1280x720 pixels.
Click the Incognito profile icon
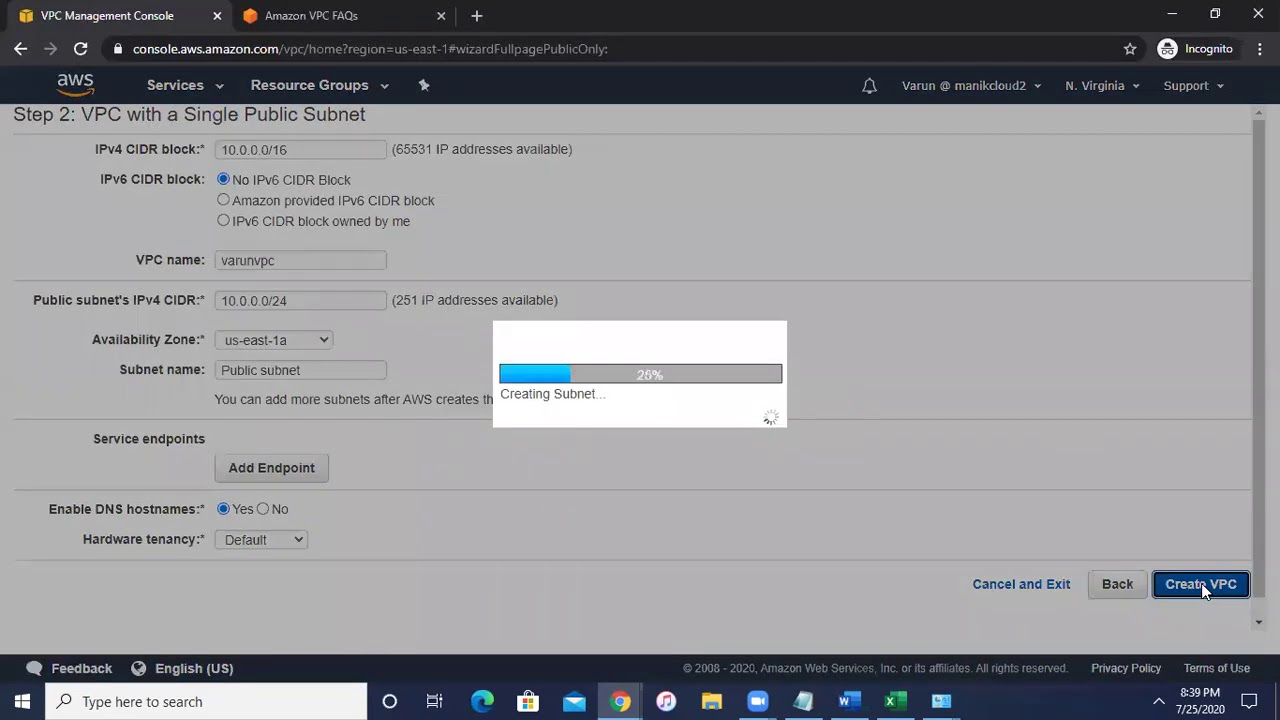pyautogui.click(x=1167, y=49)
